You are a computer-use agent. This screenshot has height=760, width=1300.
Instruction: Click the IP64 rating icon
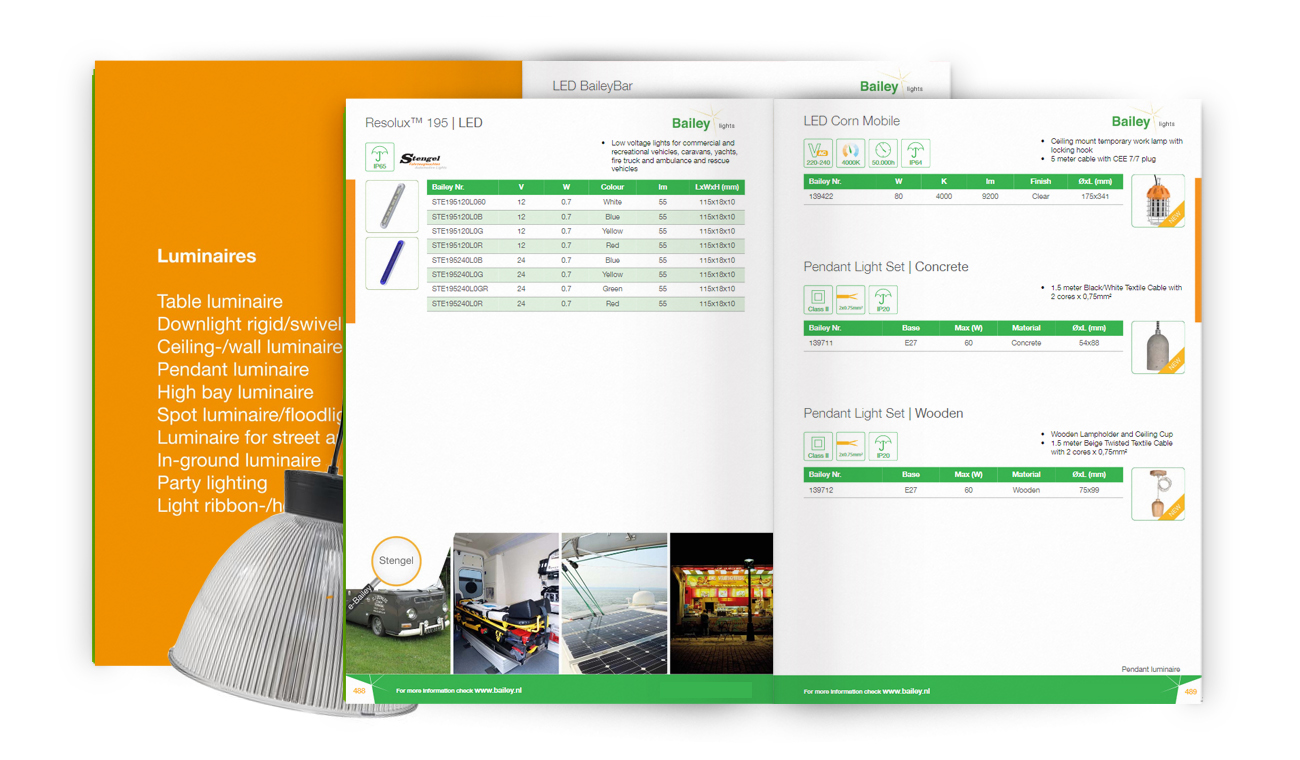pos(915,153)
